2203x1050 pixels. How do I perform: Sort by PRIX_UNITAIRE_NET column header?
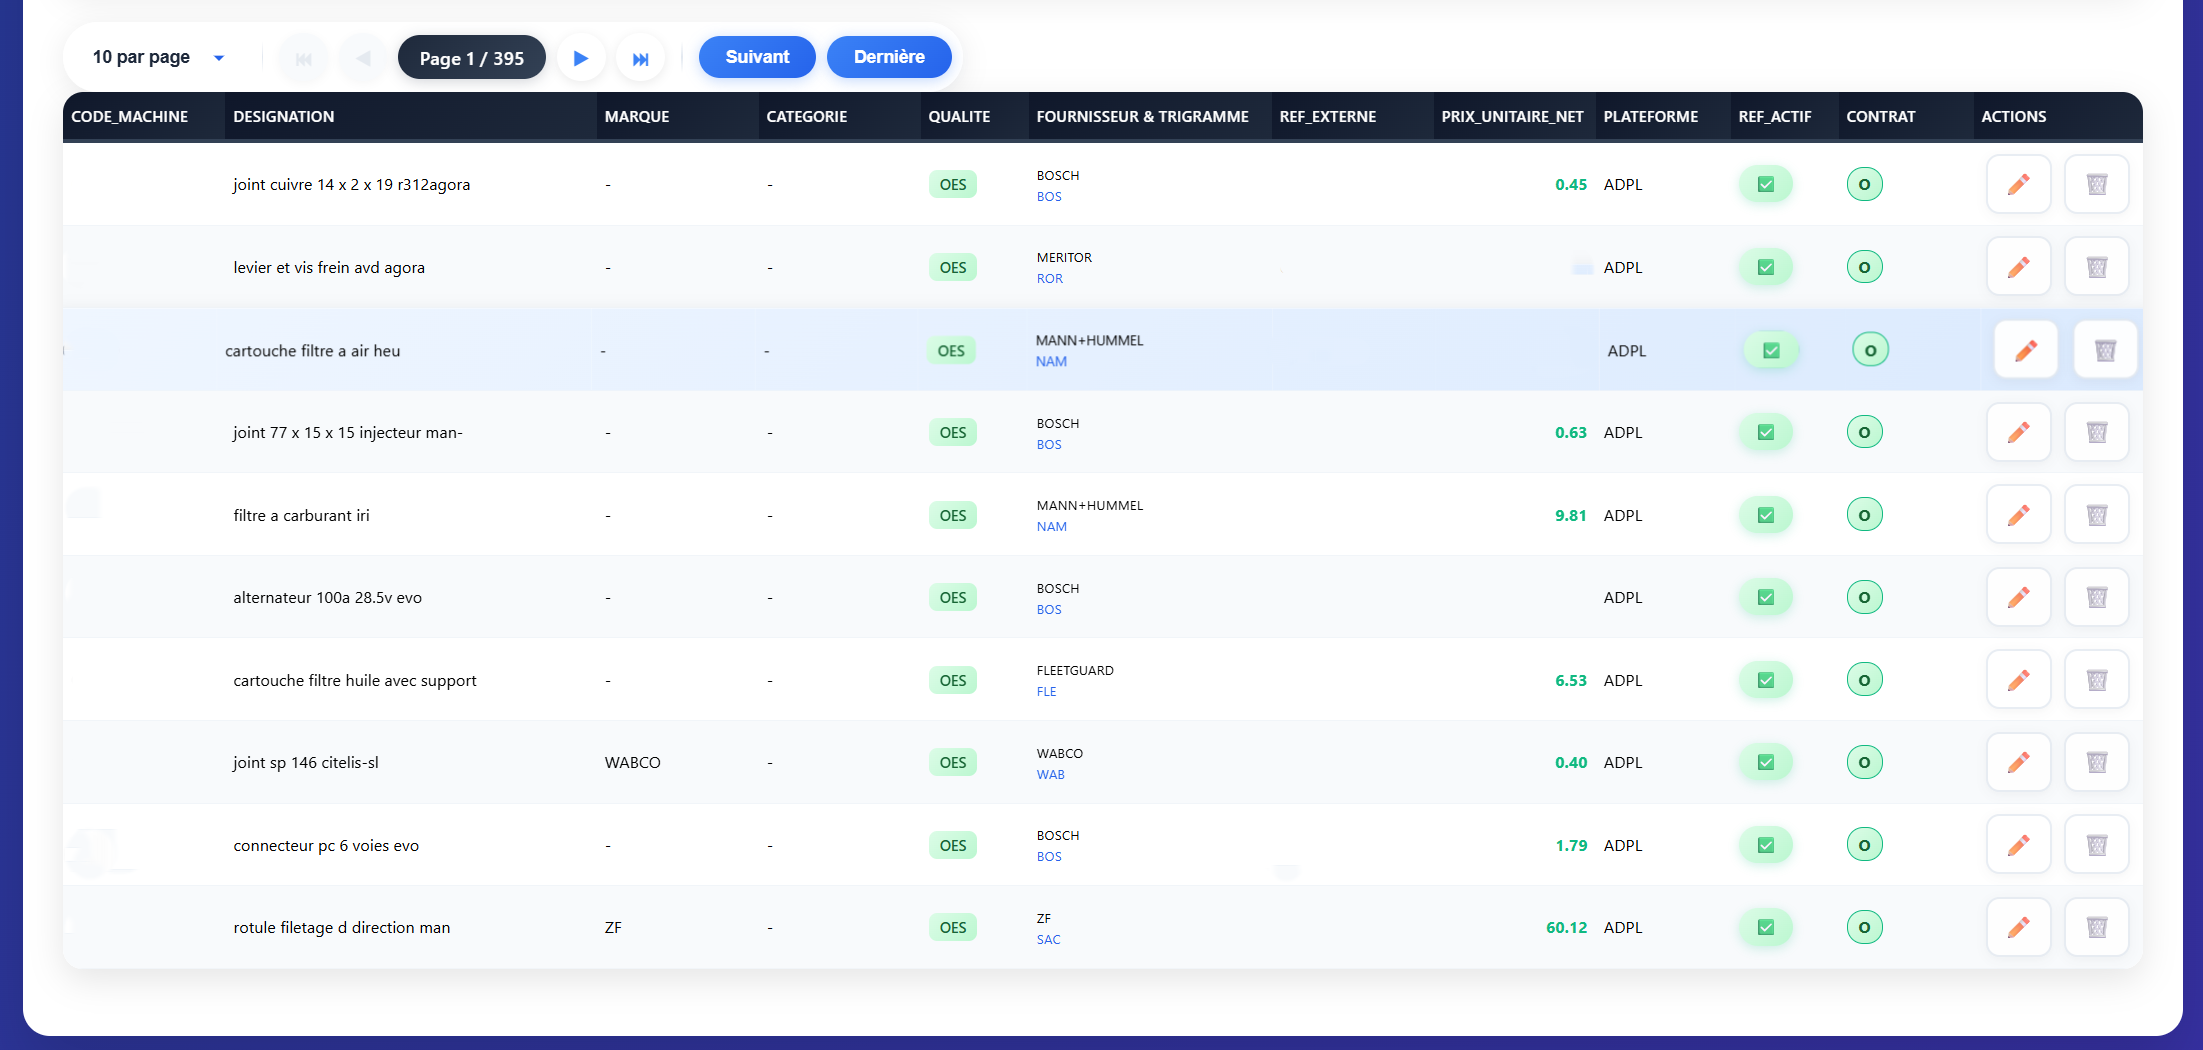click(1512, 116)
